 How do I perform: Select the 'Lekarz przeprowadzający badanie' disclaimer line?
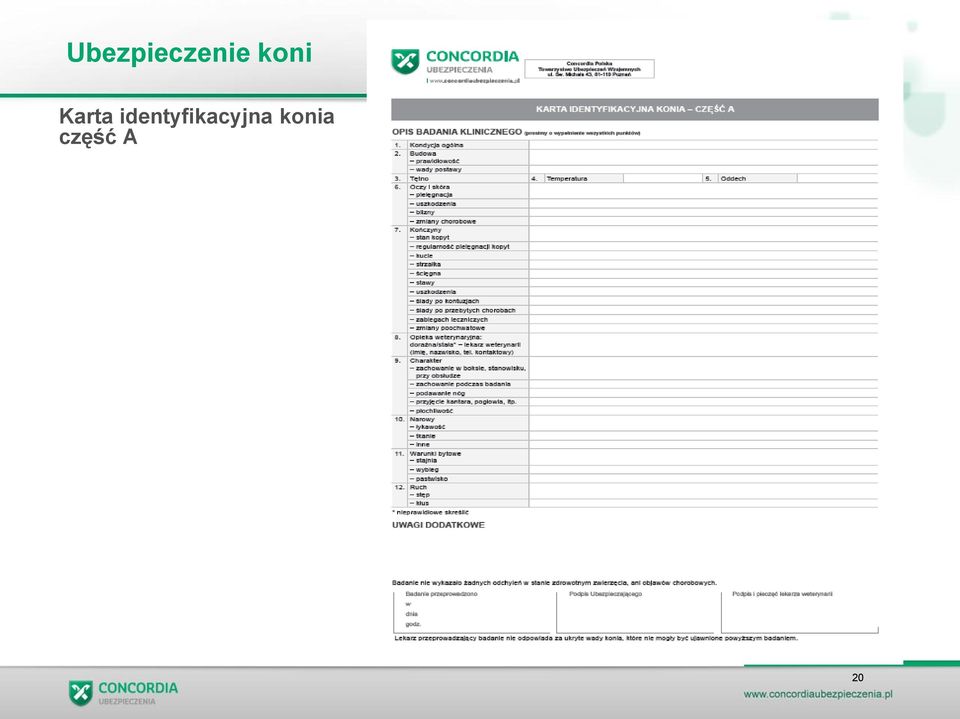point(596,639)
